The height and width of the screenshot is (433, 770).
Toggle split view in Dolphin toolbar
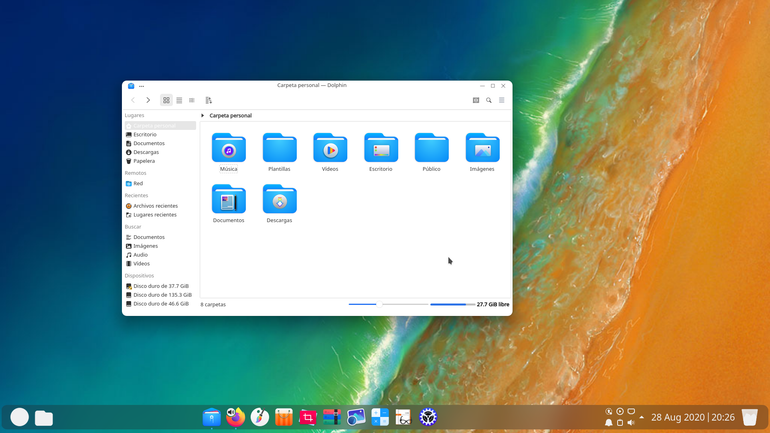(x=476, y=100)
